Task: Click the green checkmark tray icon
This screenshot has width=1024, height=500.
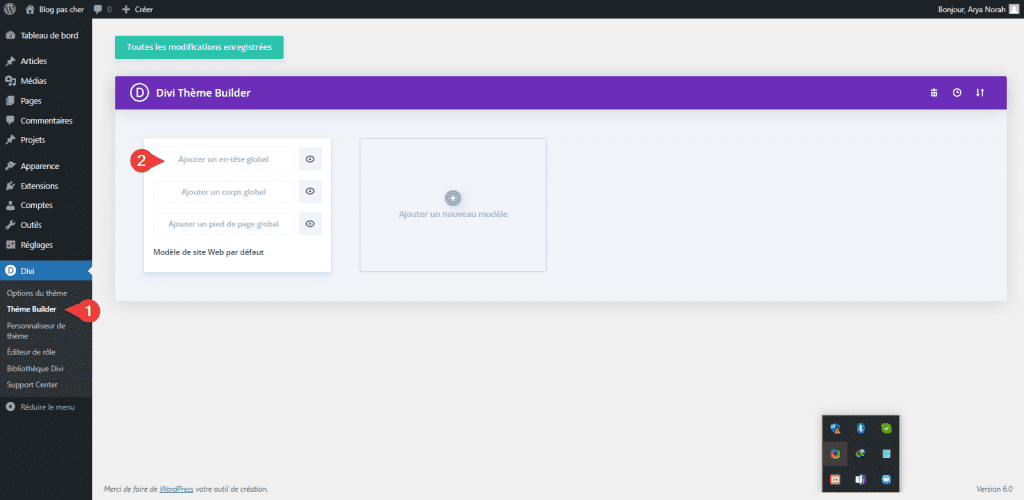Action: pyautogui.click(x=886, y=428)
